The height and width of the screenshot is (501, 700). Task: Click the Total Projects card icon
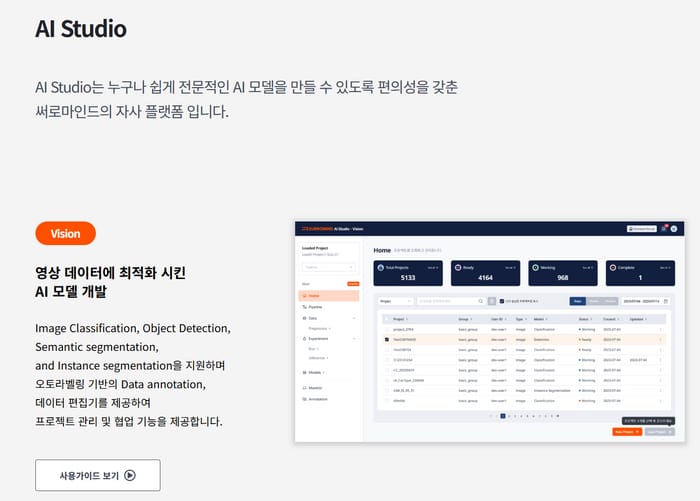(x=379, y=268)
